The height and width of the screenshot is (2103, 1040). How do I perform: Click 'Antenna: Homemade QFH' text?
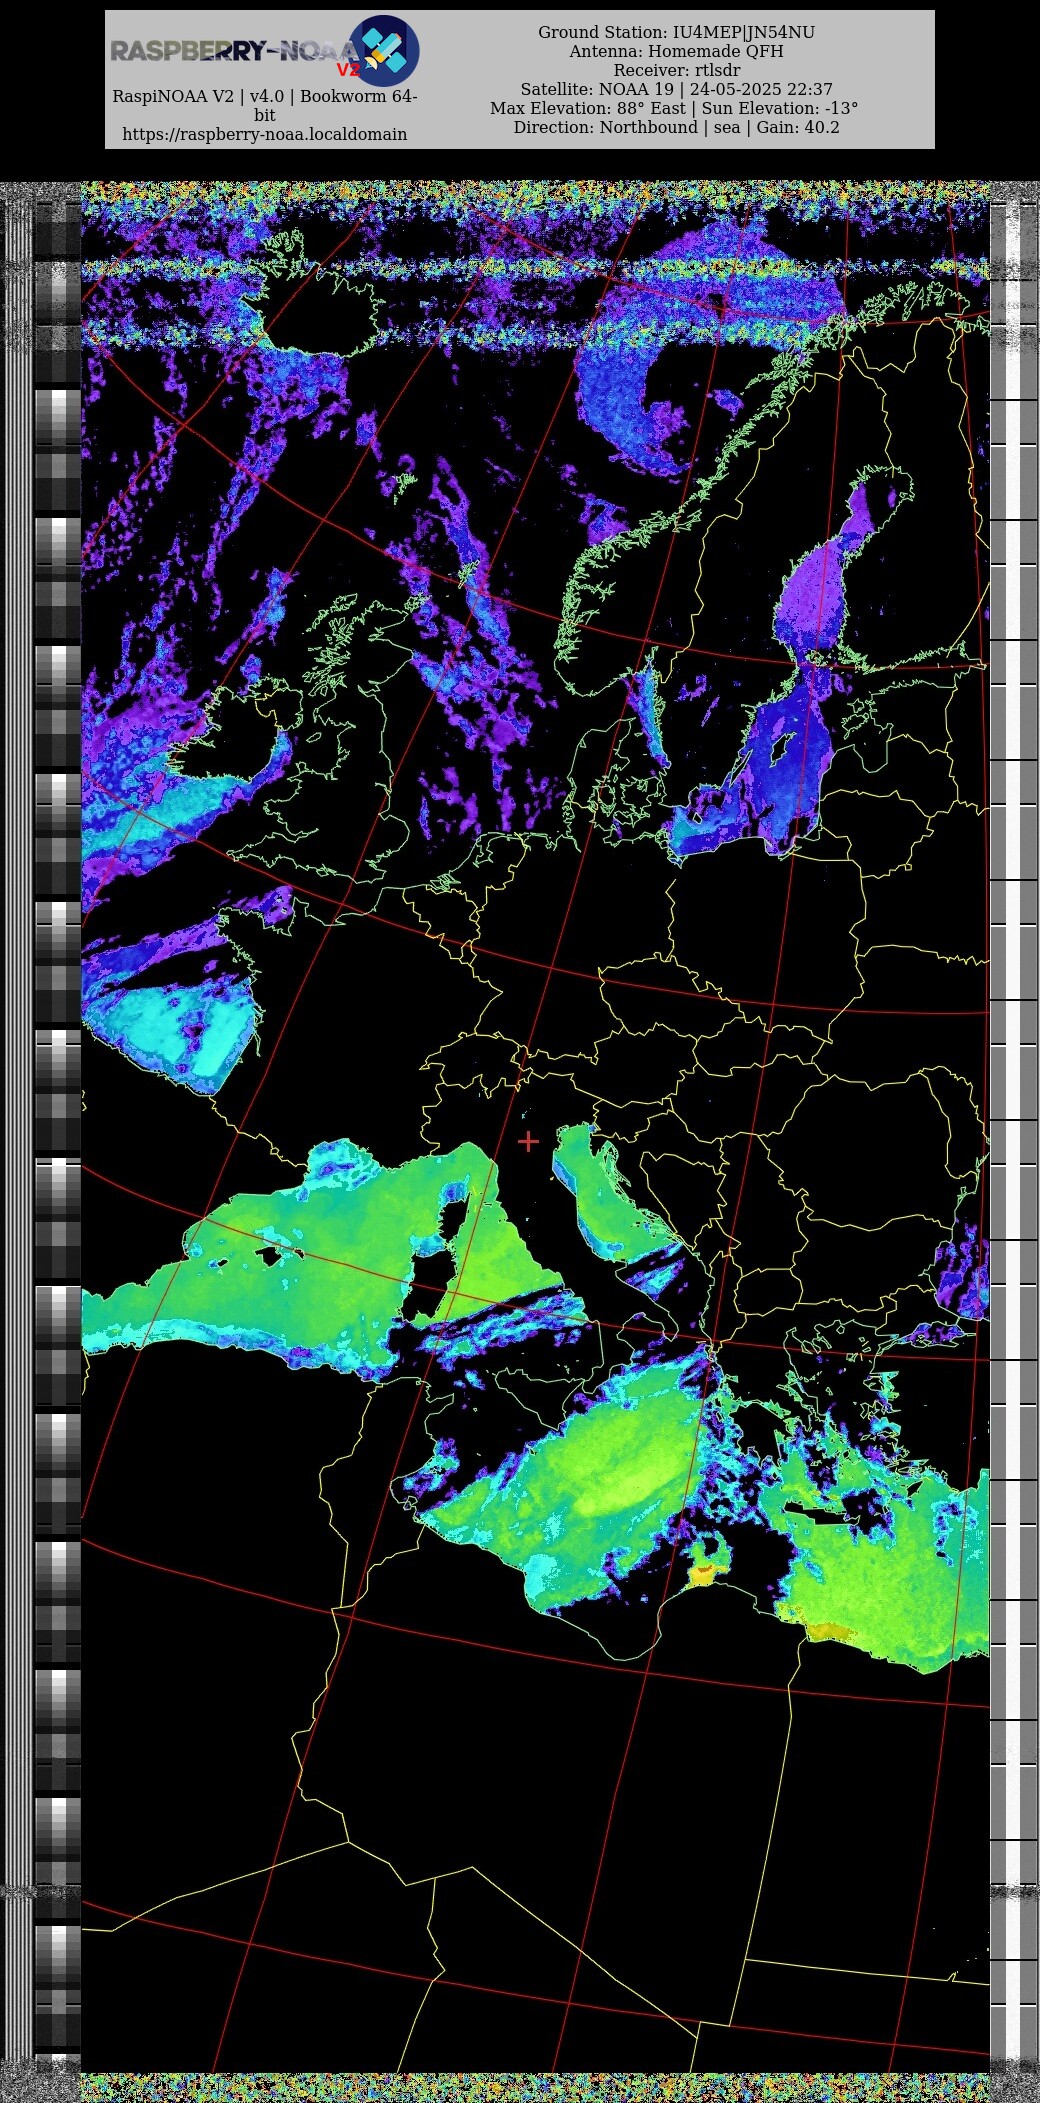(677, 51)
